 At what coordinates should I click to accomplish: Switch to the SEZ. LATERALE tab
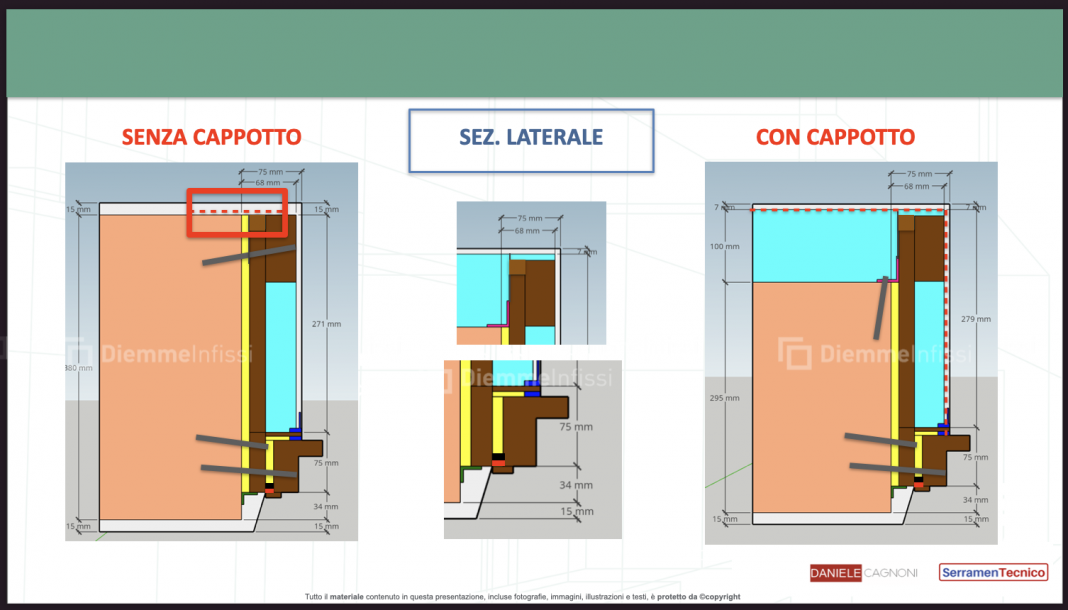[531, 140]
